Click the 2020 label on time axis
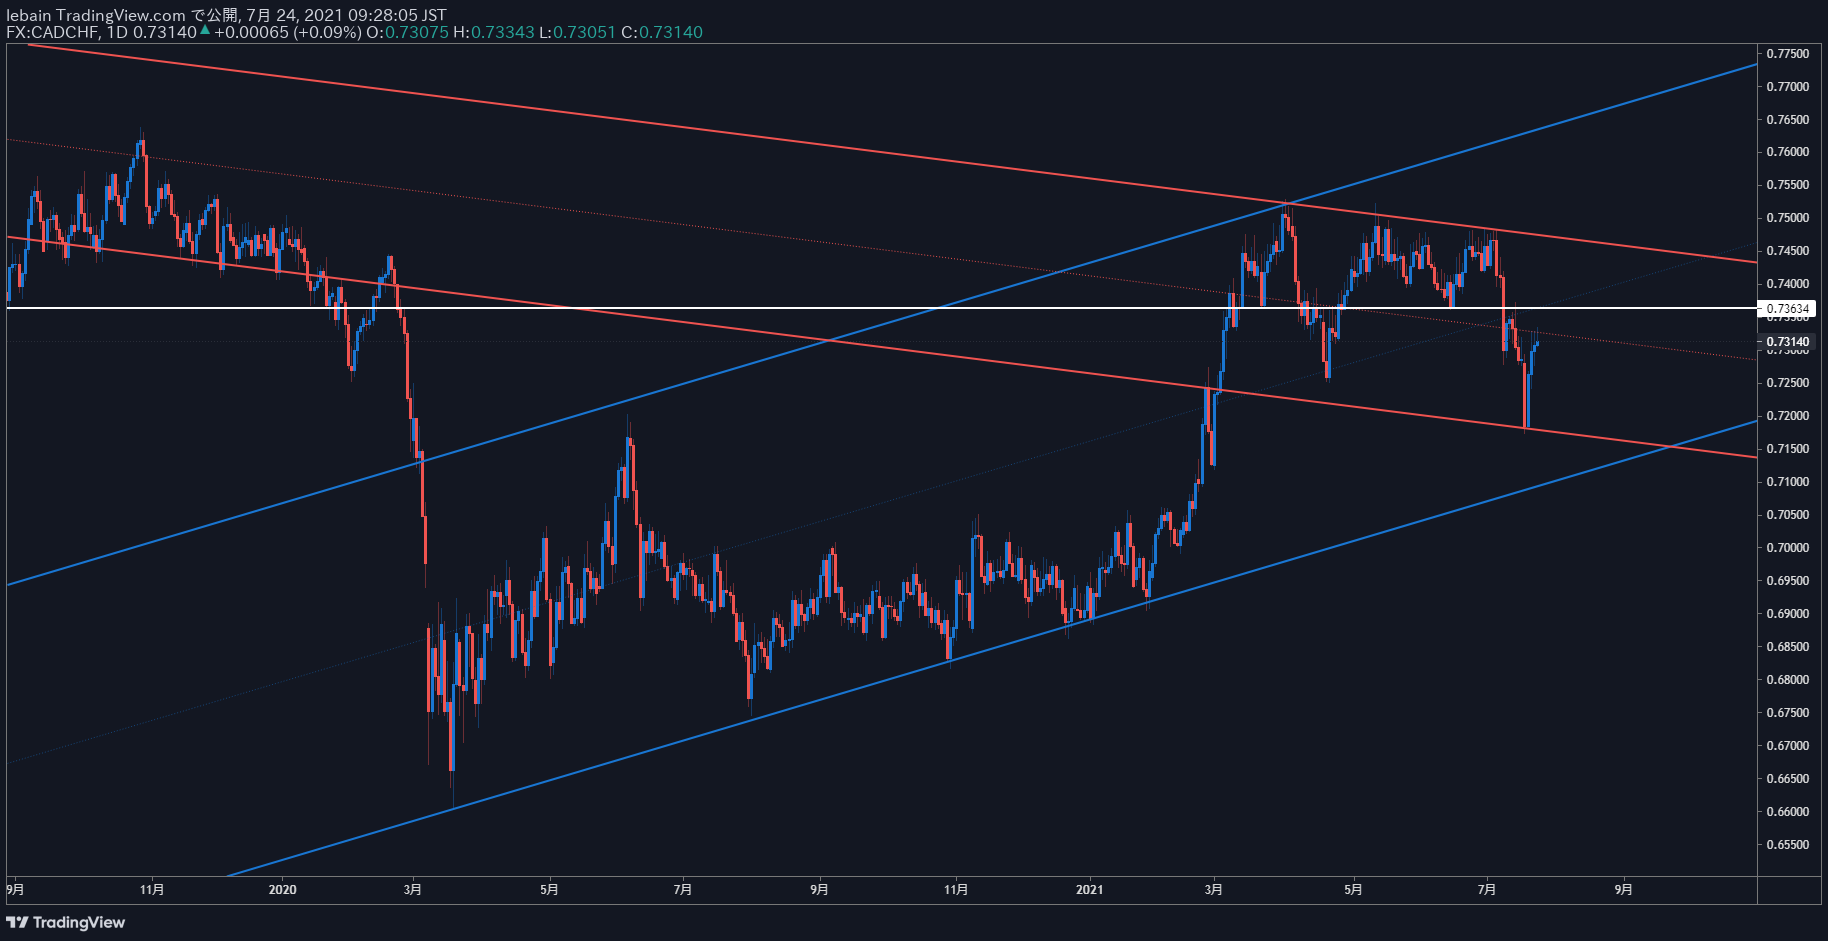Viewport: 1828px width, 941px height. (x=283, y=889)
